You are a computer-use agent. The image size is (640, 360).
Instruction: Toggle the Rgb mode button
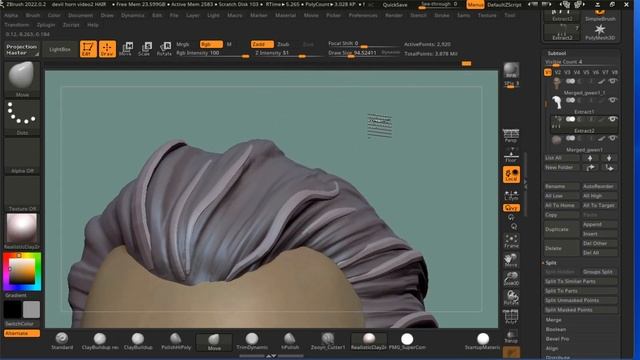[211, 44]
